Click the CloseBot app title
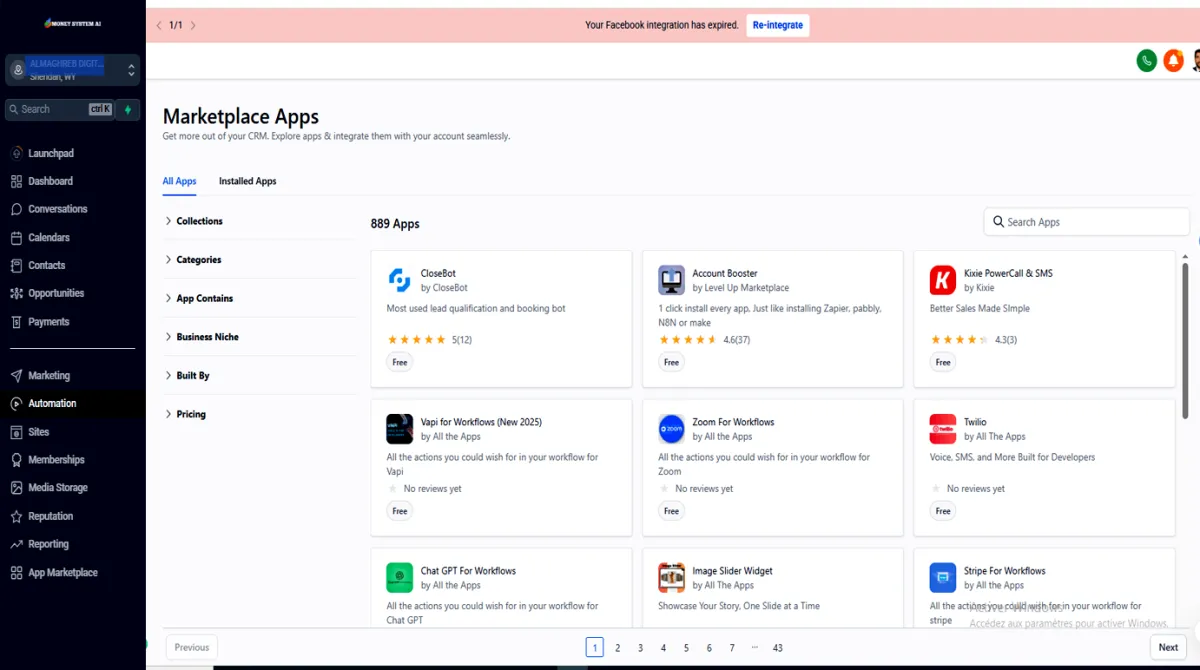Viewport: 1200px width, 670px height. pos(438,273)
